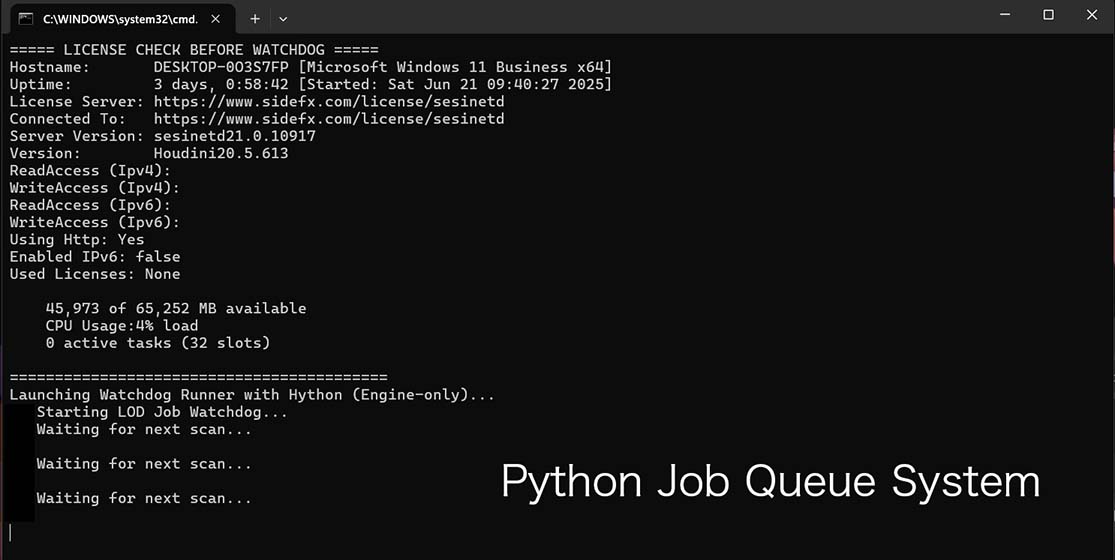This screenshot has width=1115, height=560.
Task: Click the 'Using Http: Yes' line
Action: pyautogui.click(x=77, y=240)
